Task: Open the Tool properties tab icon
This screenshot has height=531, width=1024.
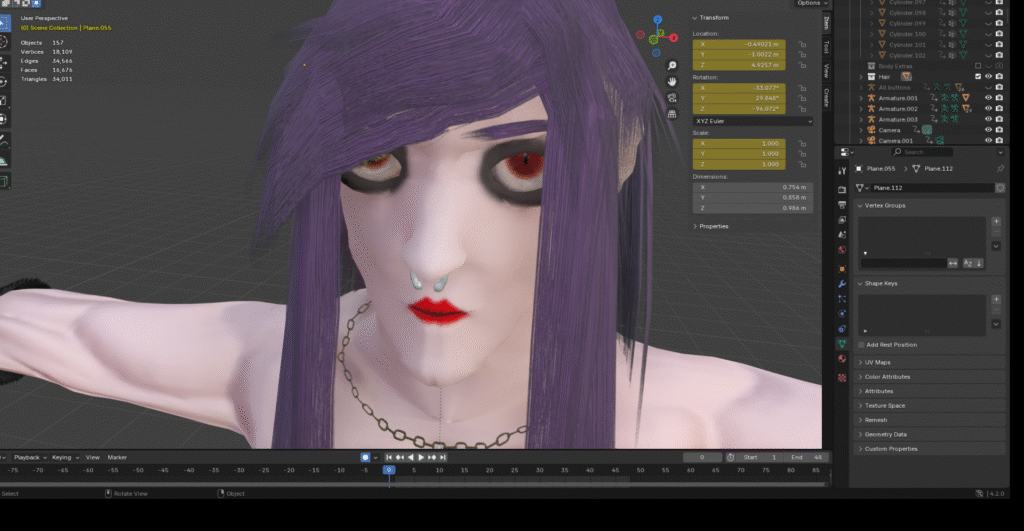Action: 842,170
